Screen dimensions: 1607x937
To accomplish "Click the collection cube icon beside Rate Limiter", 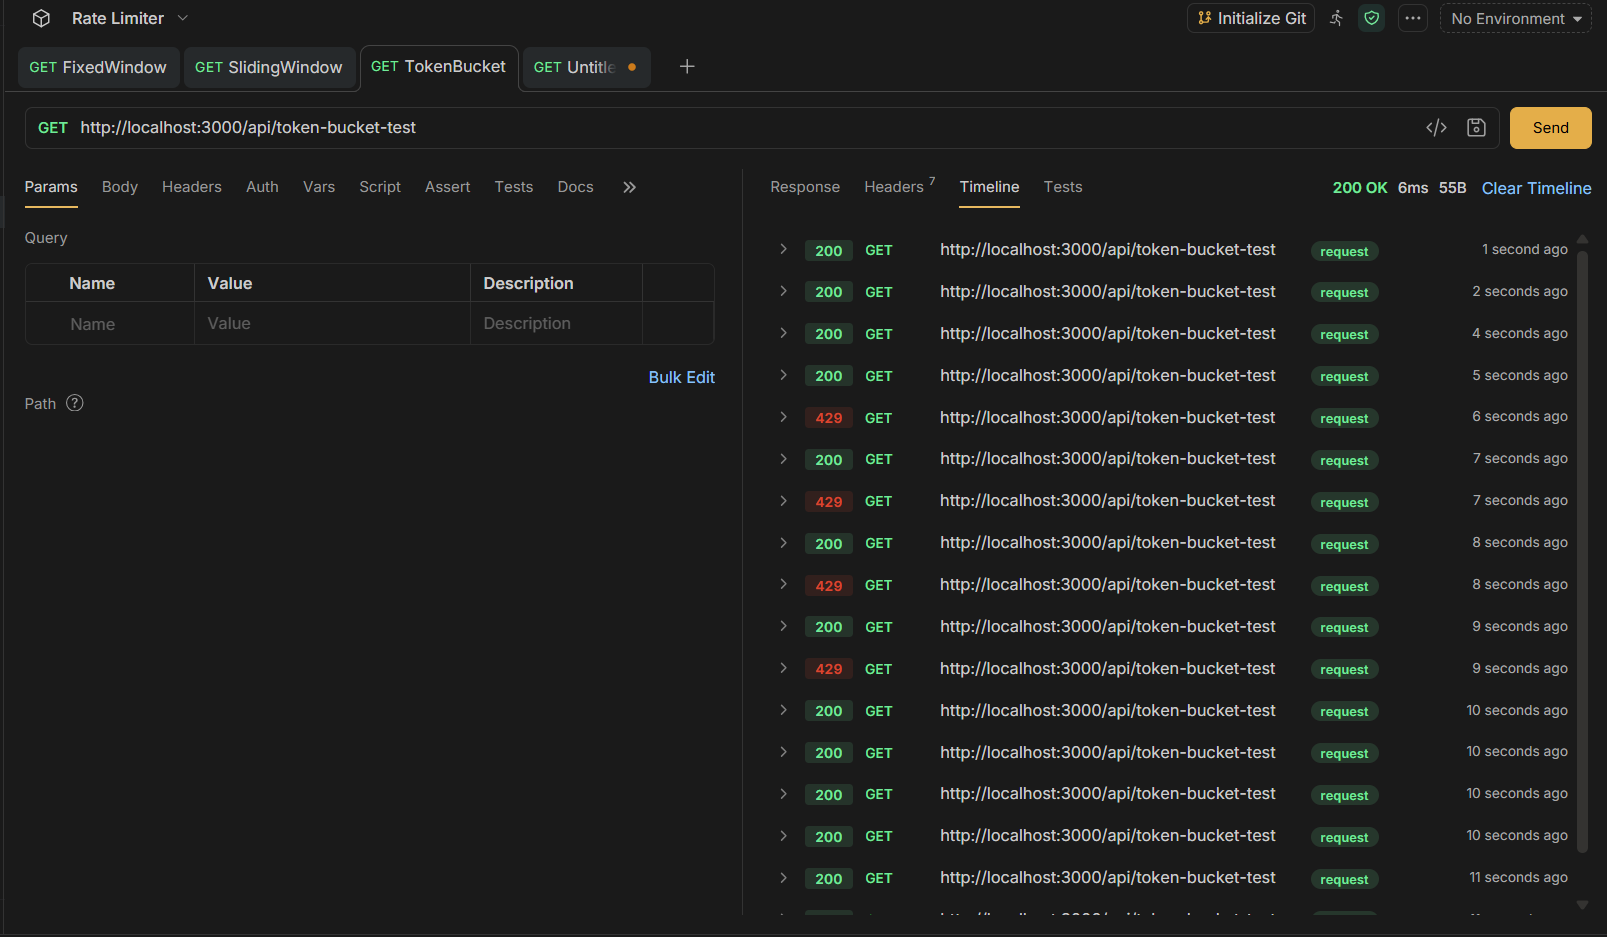I will click(41, 18).
